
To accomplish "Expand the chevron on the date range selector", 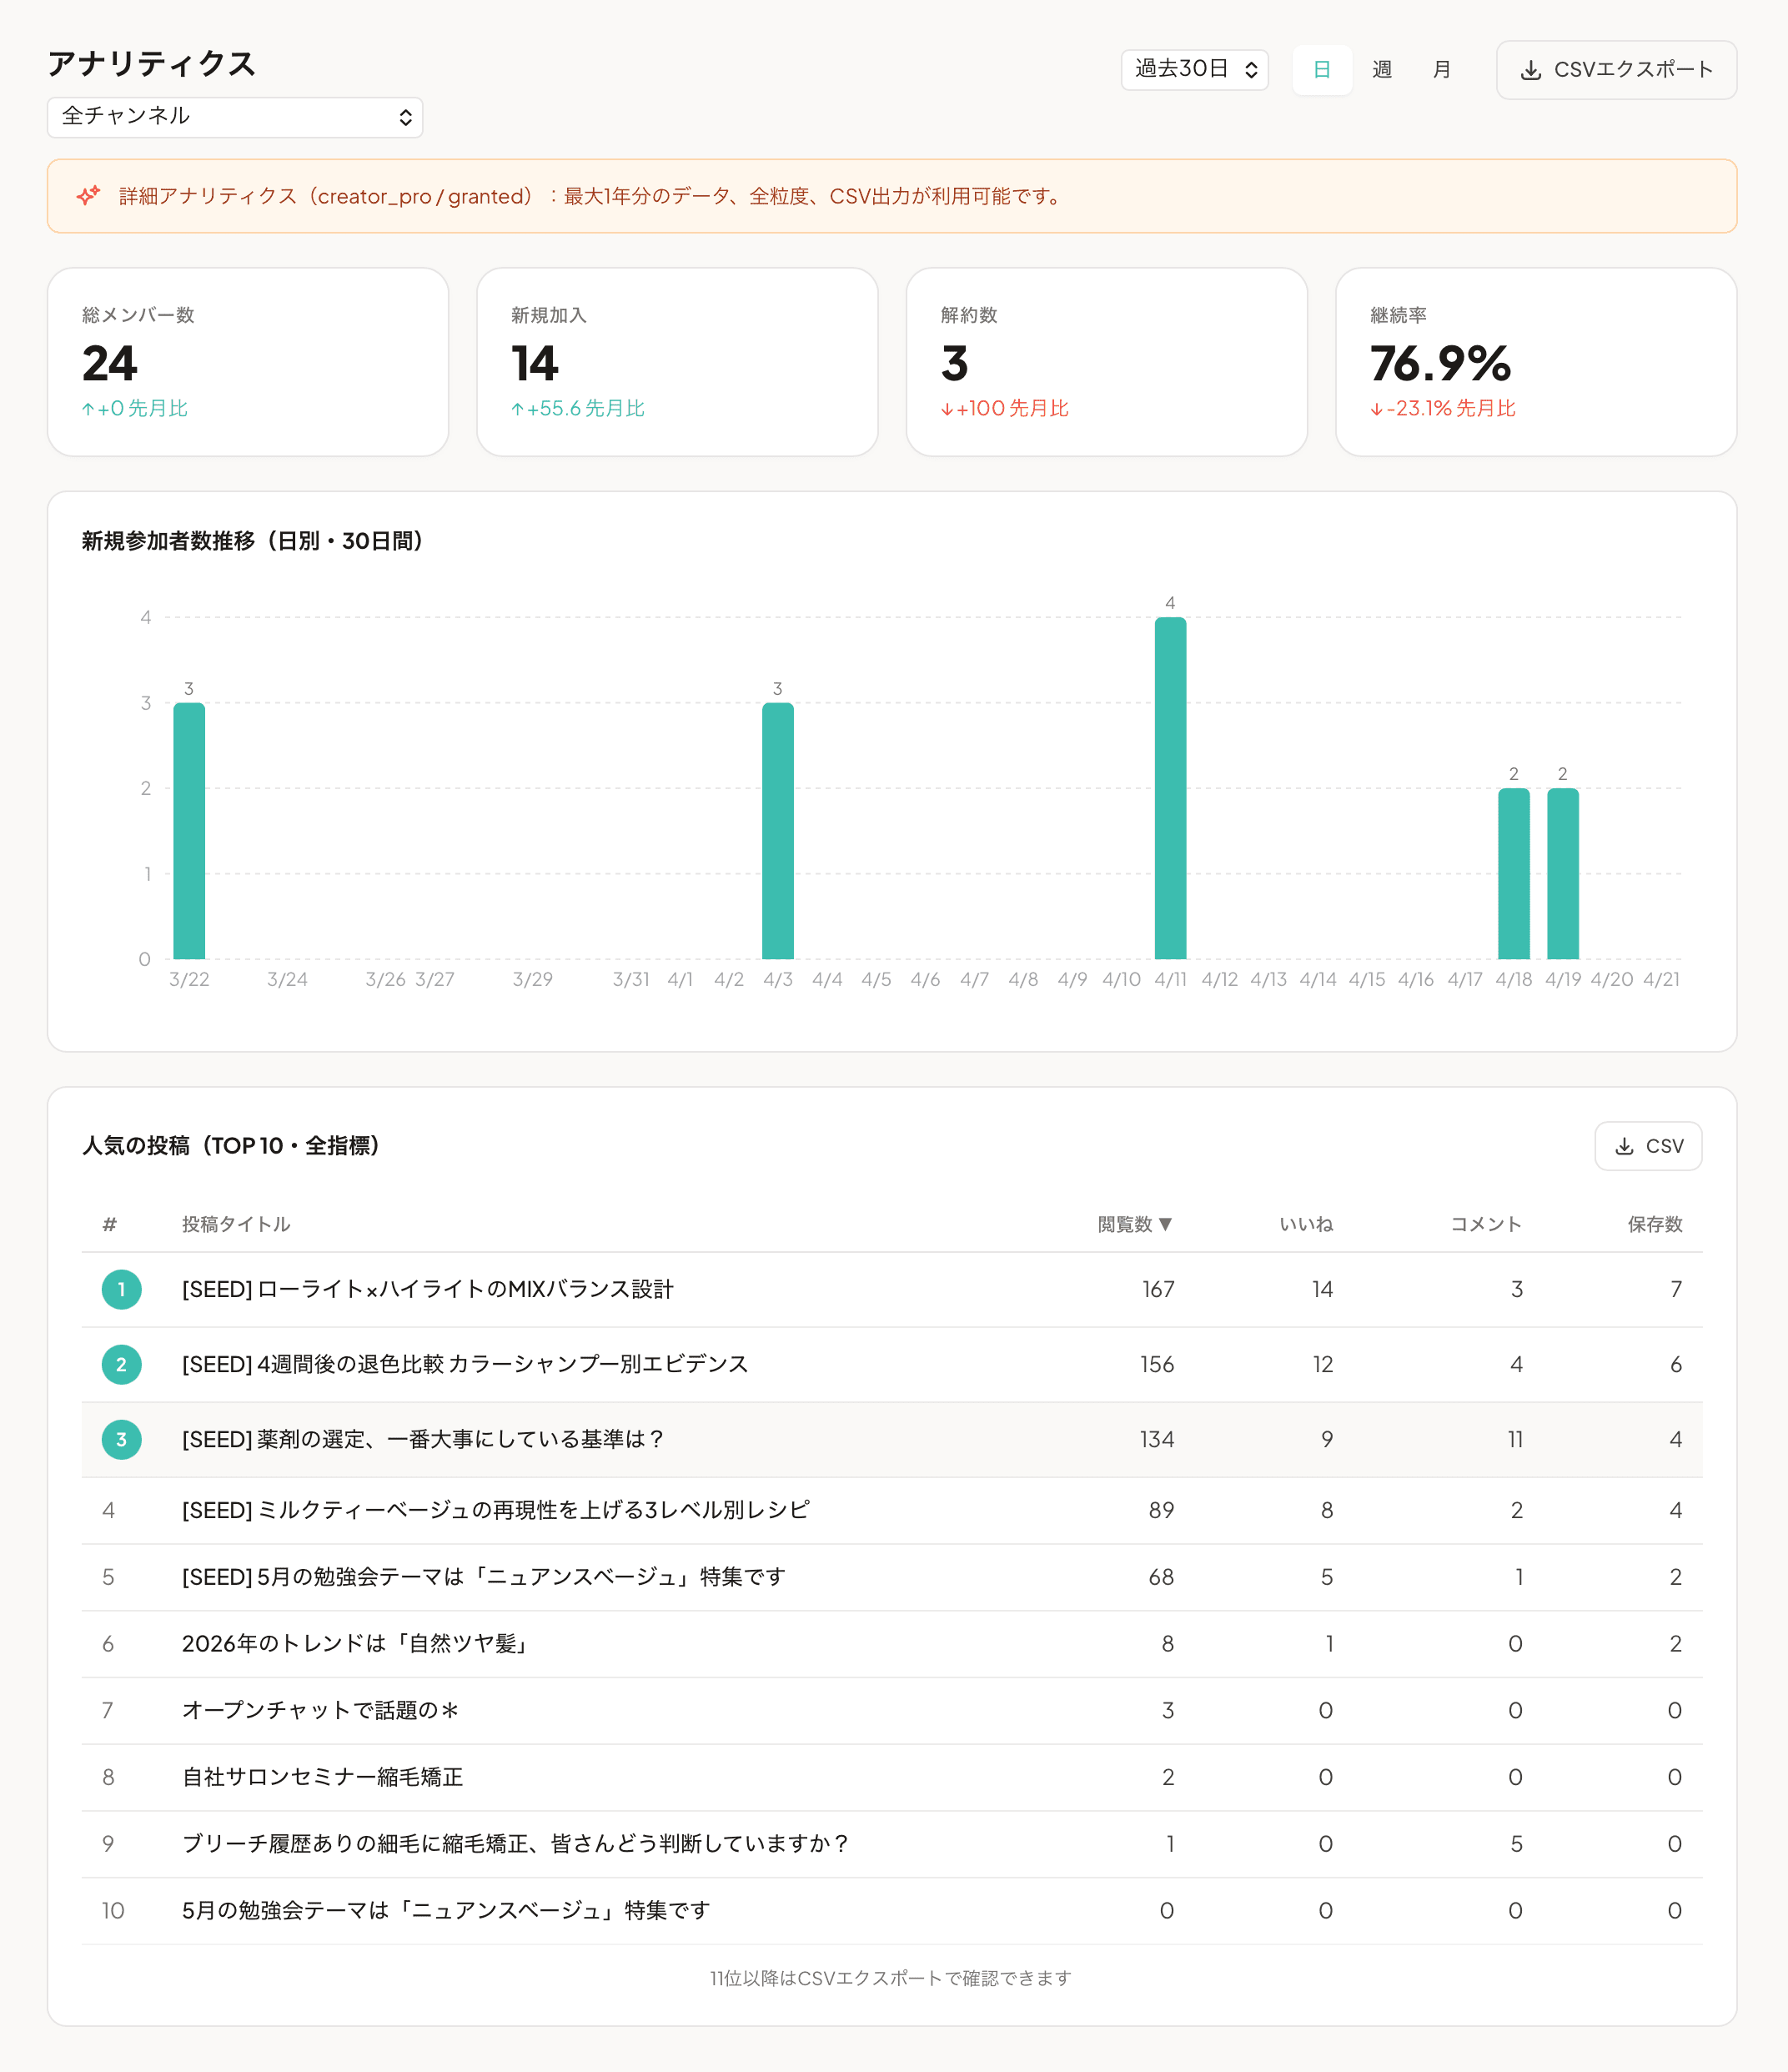I will click(1251, 69).
